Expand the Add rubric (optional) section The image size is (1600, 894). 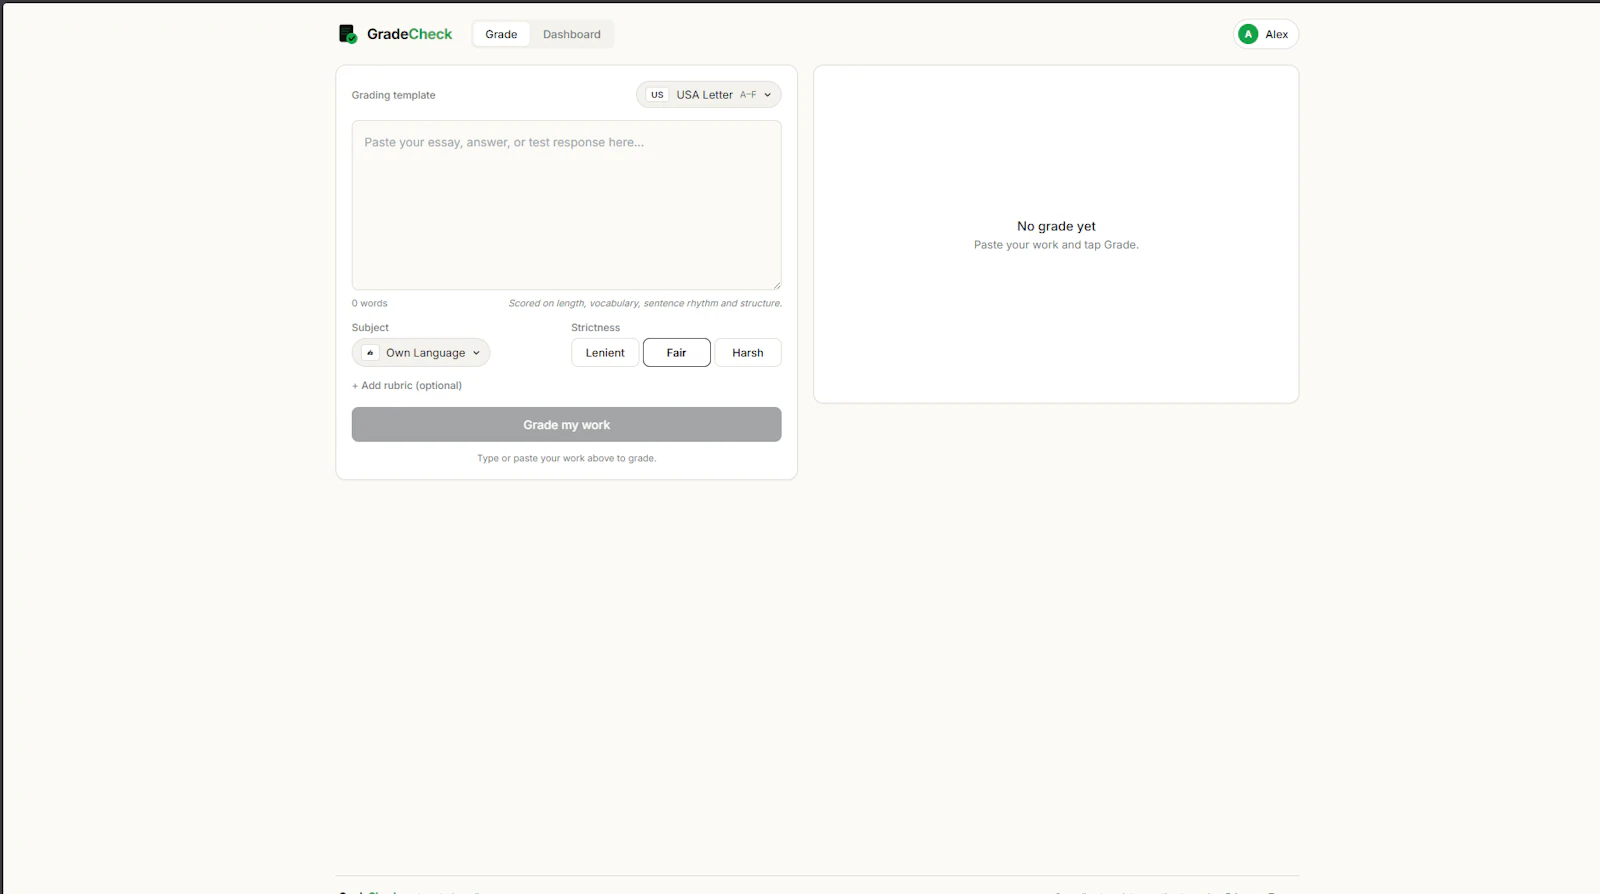click(x=407, y=386)
